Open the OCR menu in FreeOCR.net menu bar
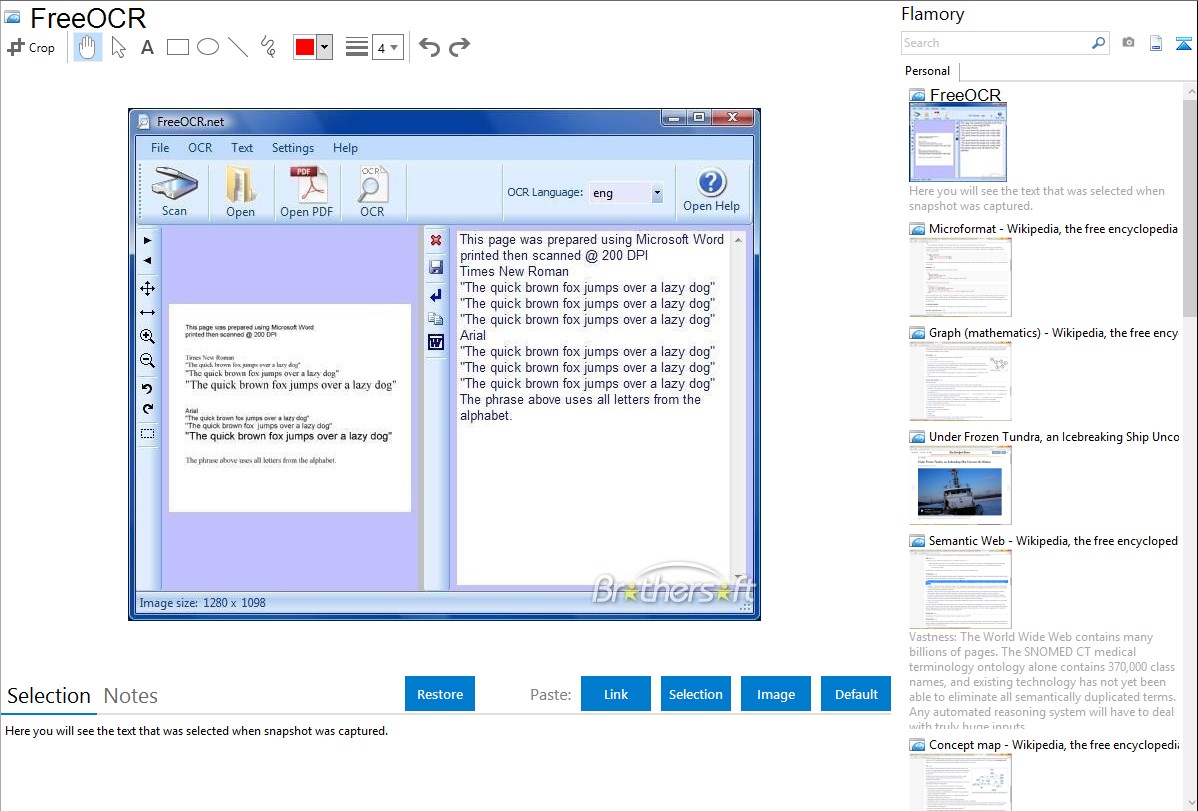The image size is (1198, 811). click(x=200, y=148)
